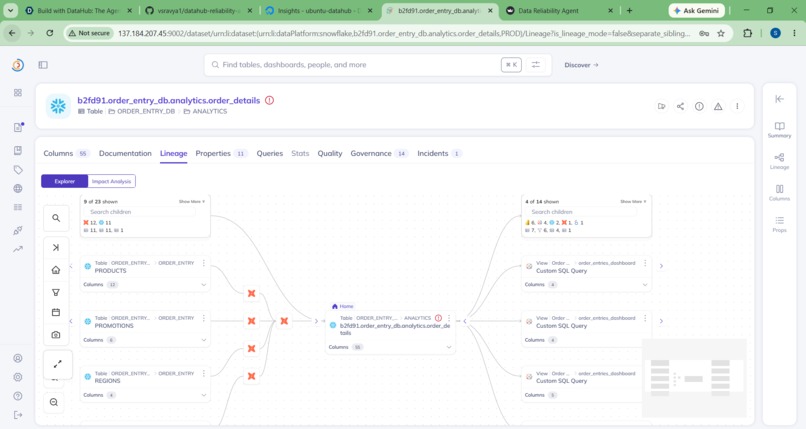Screen dimensions: 806x429
Task: Open Props in the right side panel
Action: coord(779,224)
